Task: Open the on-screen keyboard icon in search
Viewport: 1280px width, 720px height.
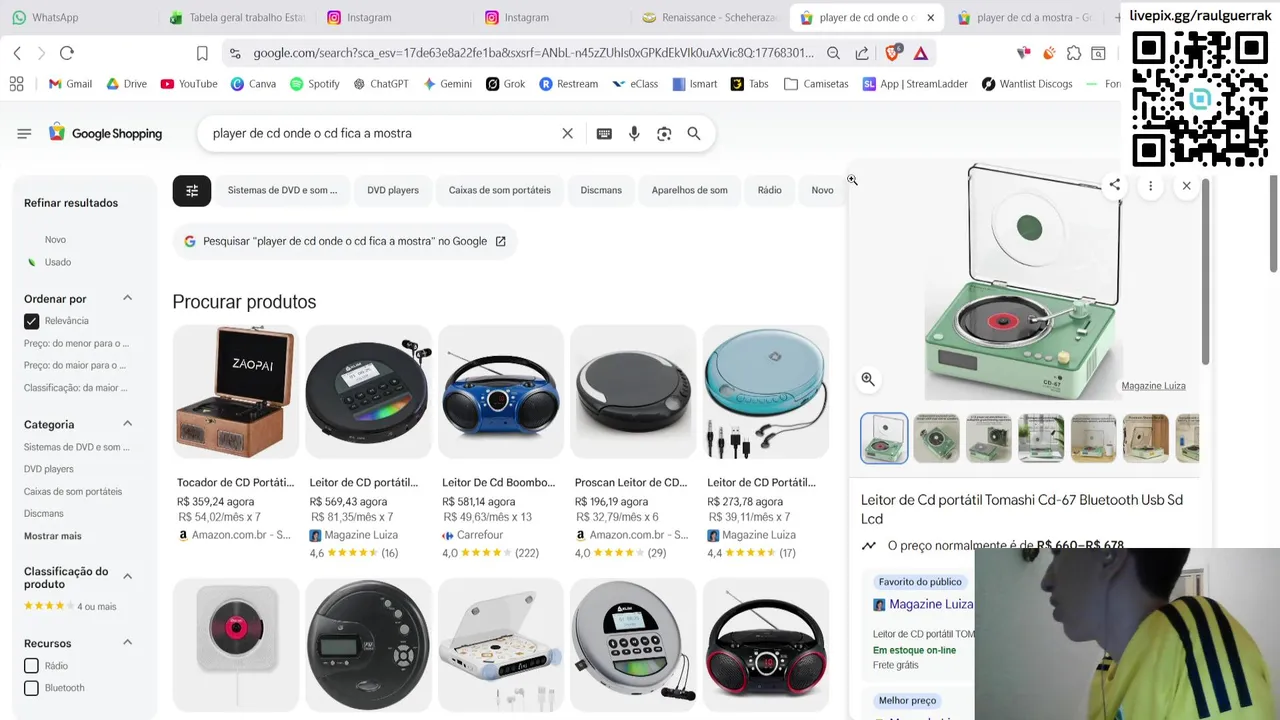Action: pos(604,133)
